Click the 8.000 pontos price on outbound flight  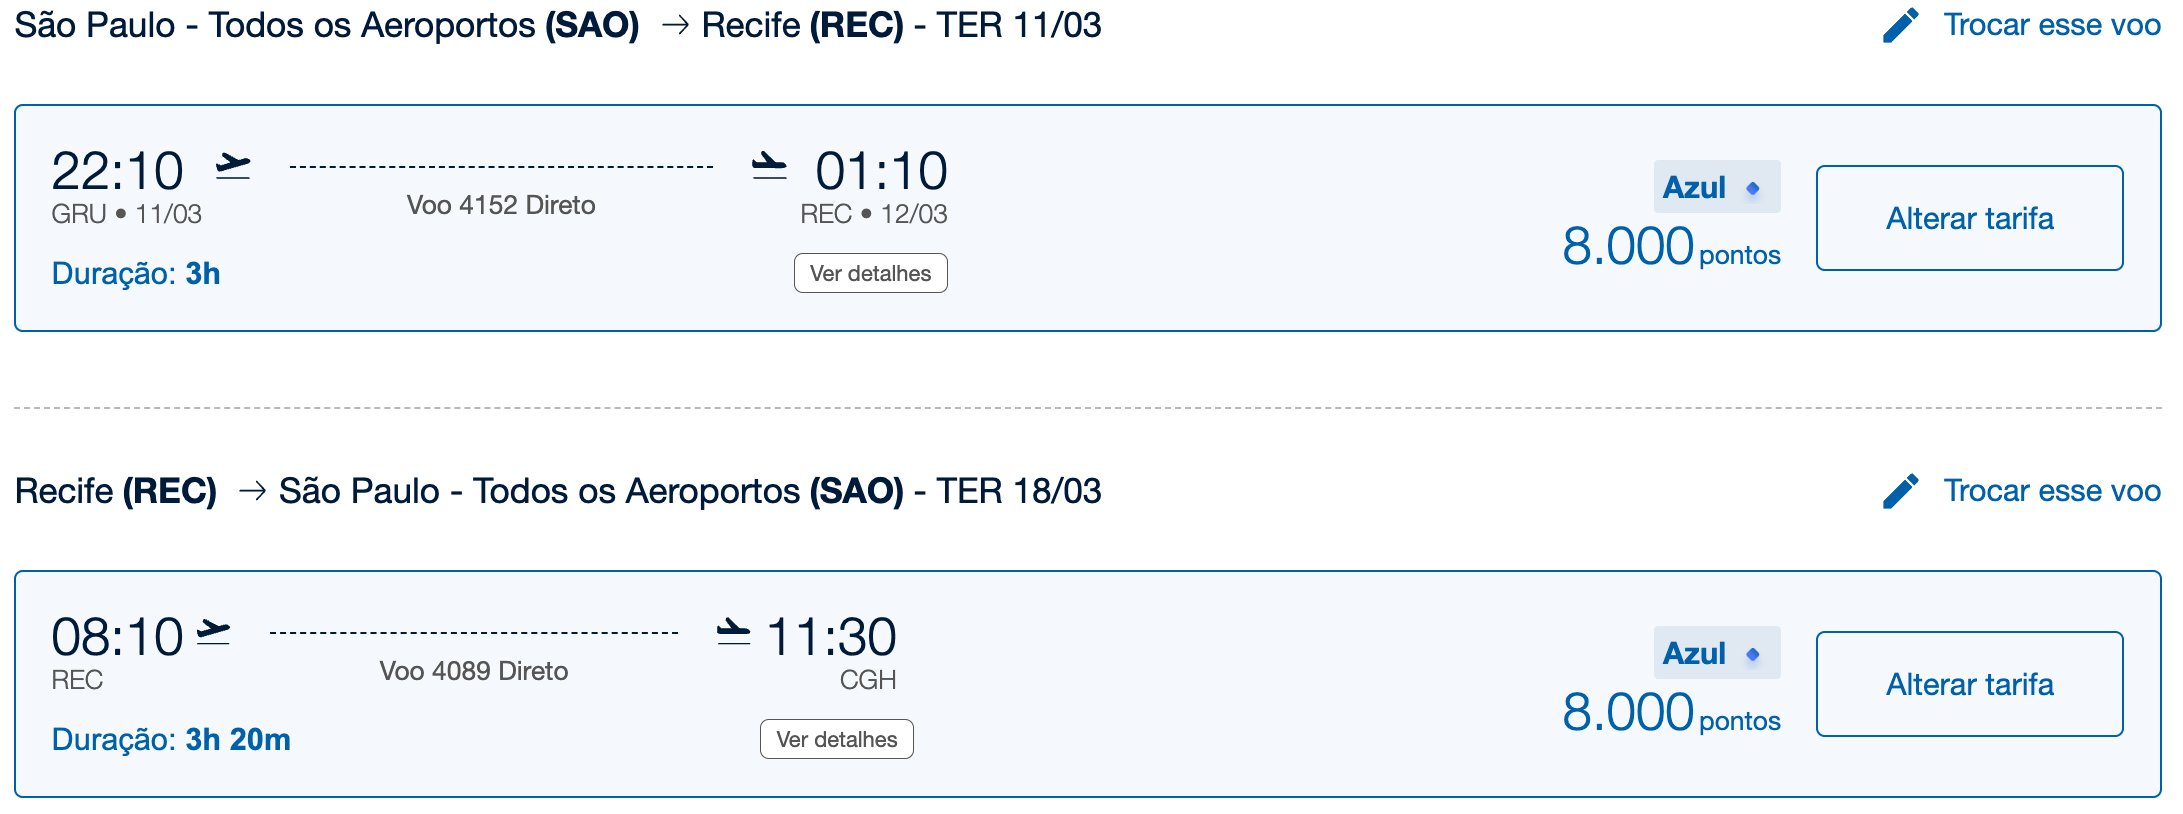coord(1671,247)
